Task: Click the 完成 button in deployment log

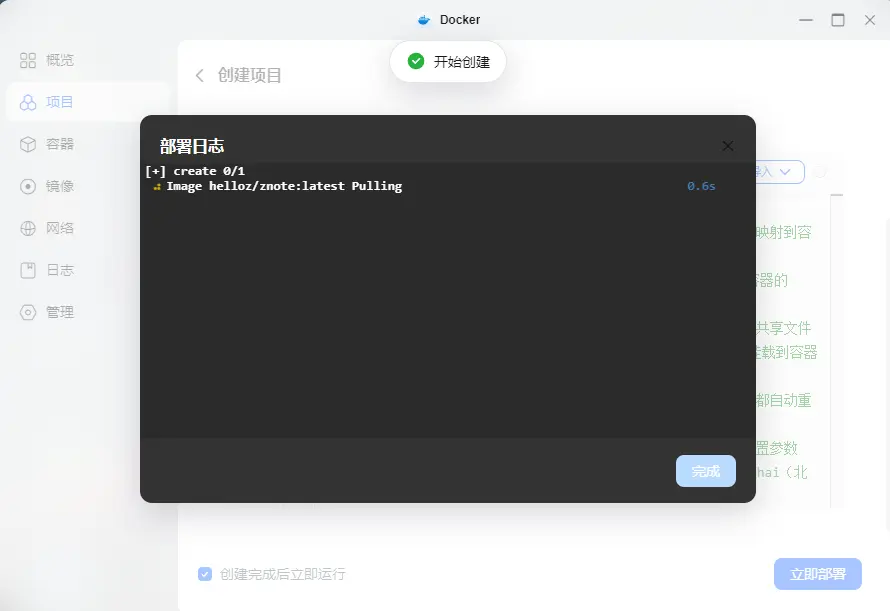Action: tap(706, 471)
